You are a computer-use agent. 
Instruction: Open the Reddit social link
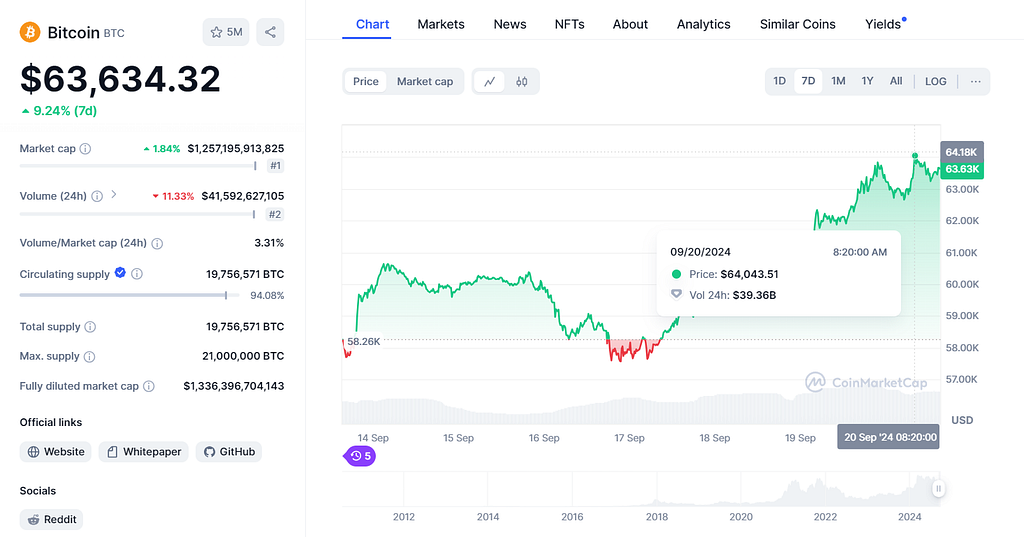pos(52,519)
